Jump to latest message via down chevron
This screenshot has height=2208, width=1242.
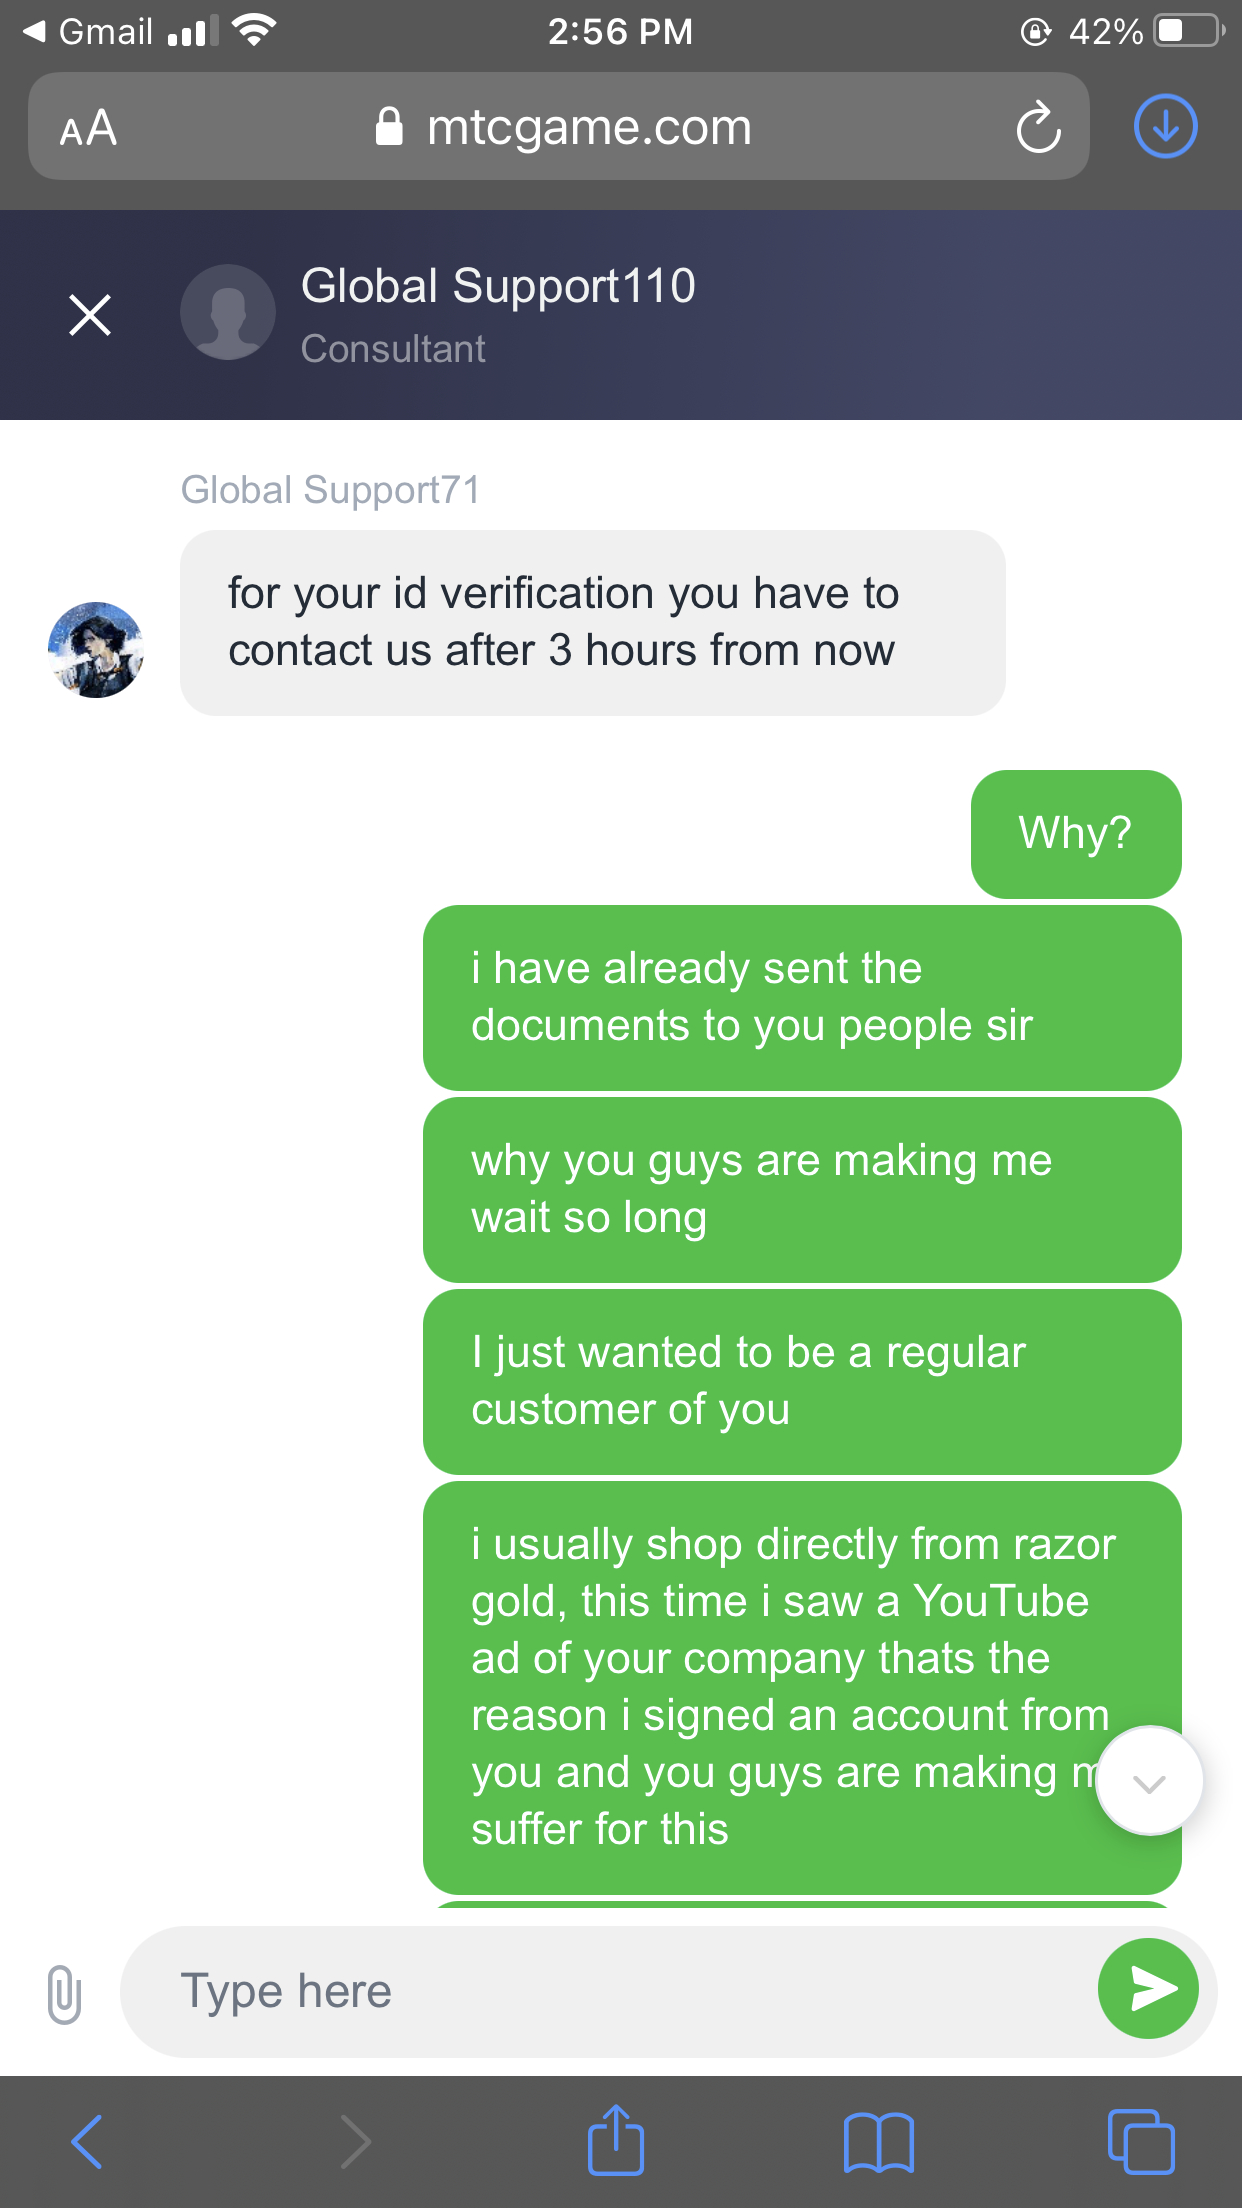(1149, 1781)
